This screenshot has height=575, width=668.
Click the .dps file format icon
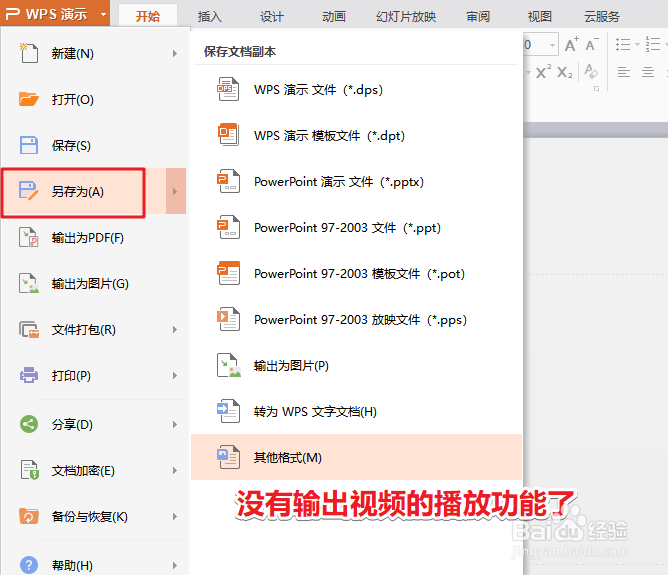(228, 89)
